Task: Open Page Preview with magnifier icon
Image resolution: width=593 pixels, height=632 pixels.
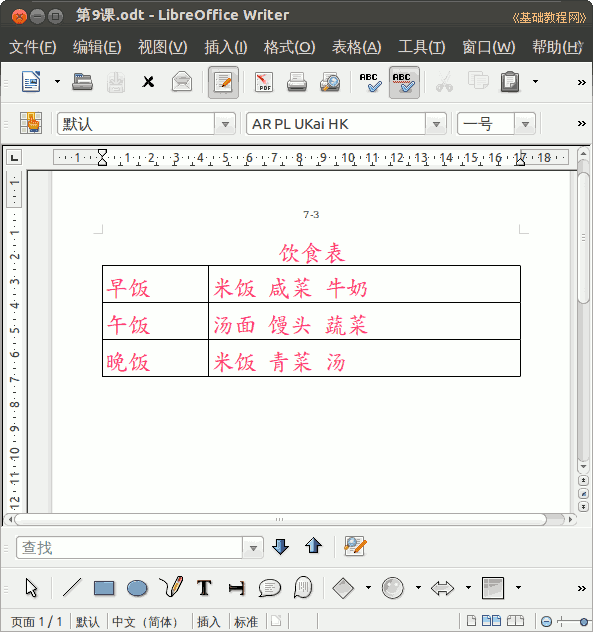Action: [x=330, y=82]
